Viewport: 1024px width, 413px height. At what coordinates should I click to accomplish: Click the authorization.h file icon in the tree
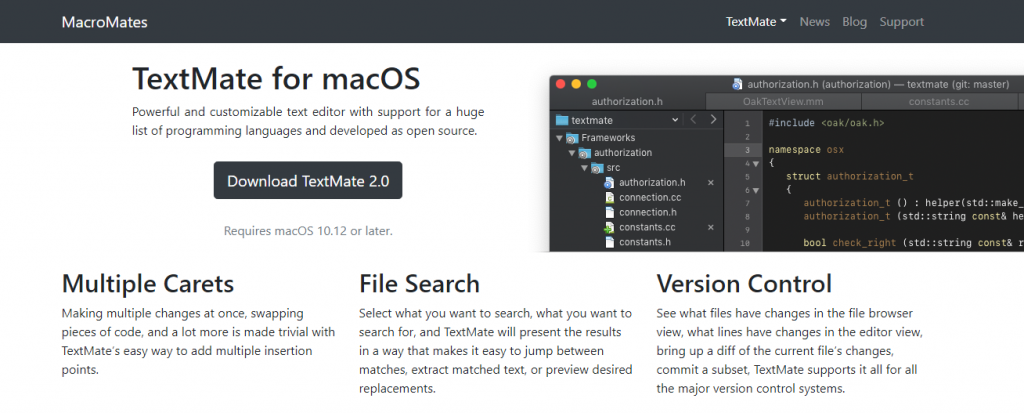pyautogui.click(x=608, y=183)
